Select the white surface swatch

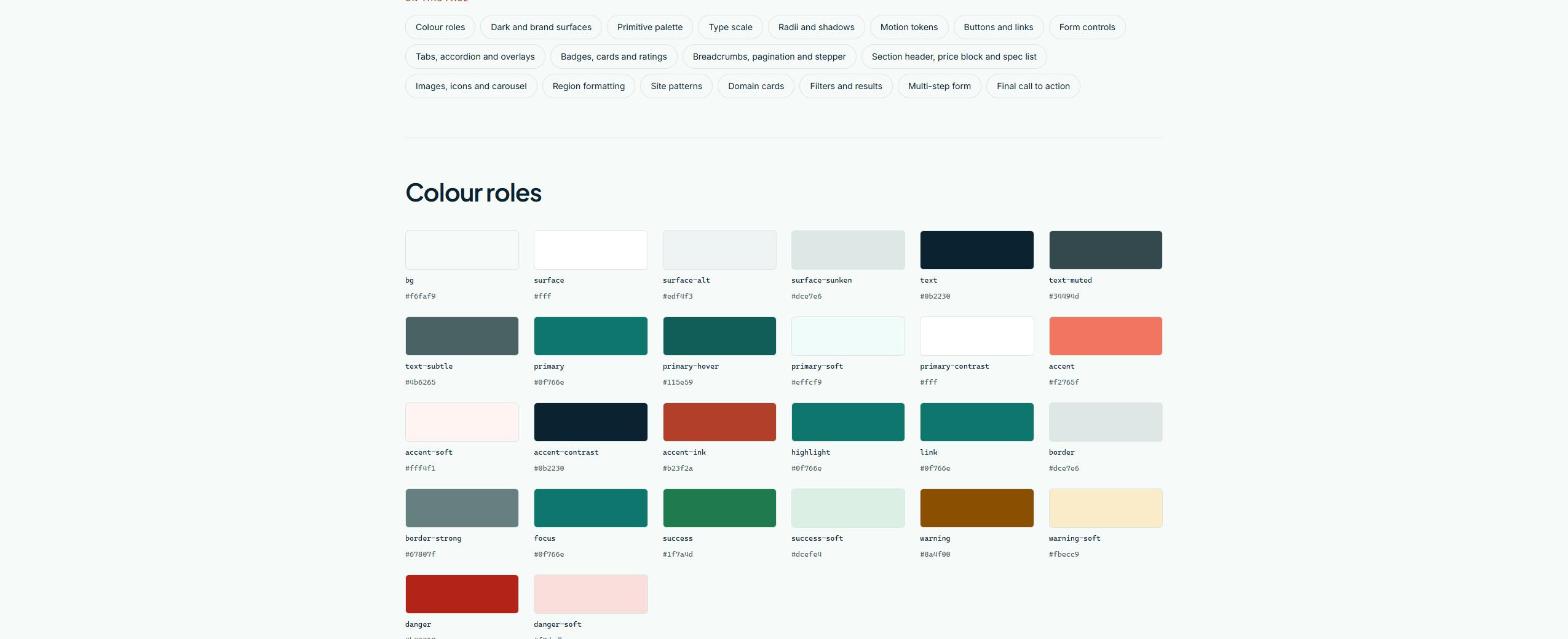(591, 250)
